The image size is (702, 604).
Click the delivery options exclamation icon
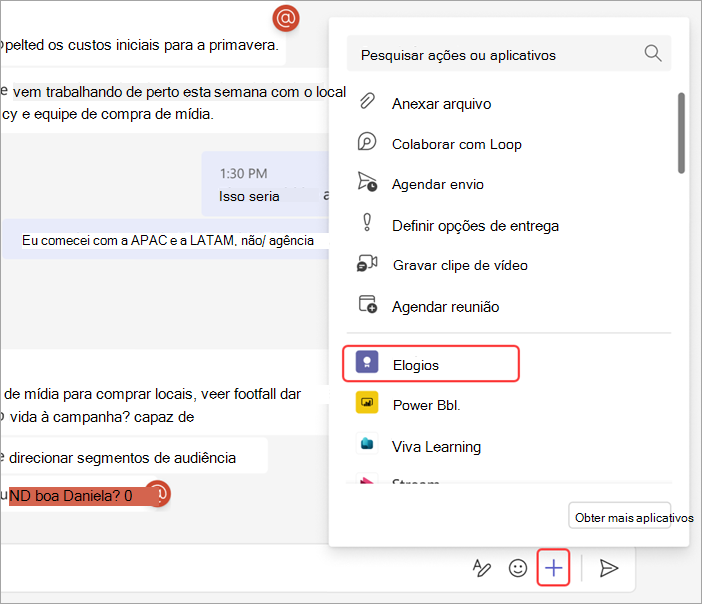(367, 222)
